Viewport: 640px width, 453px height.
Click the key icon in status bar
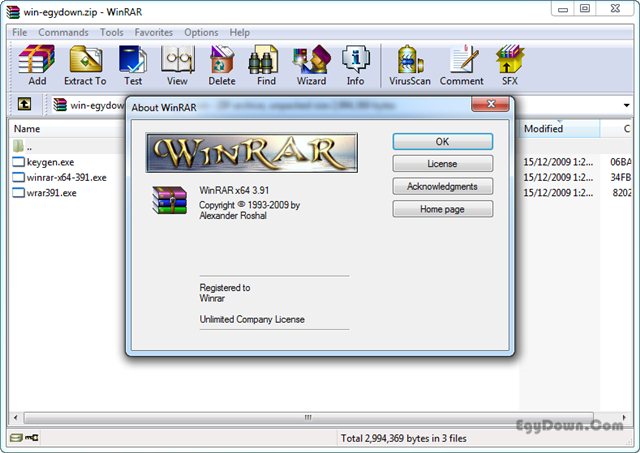click(31, 438)
